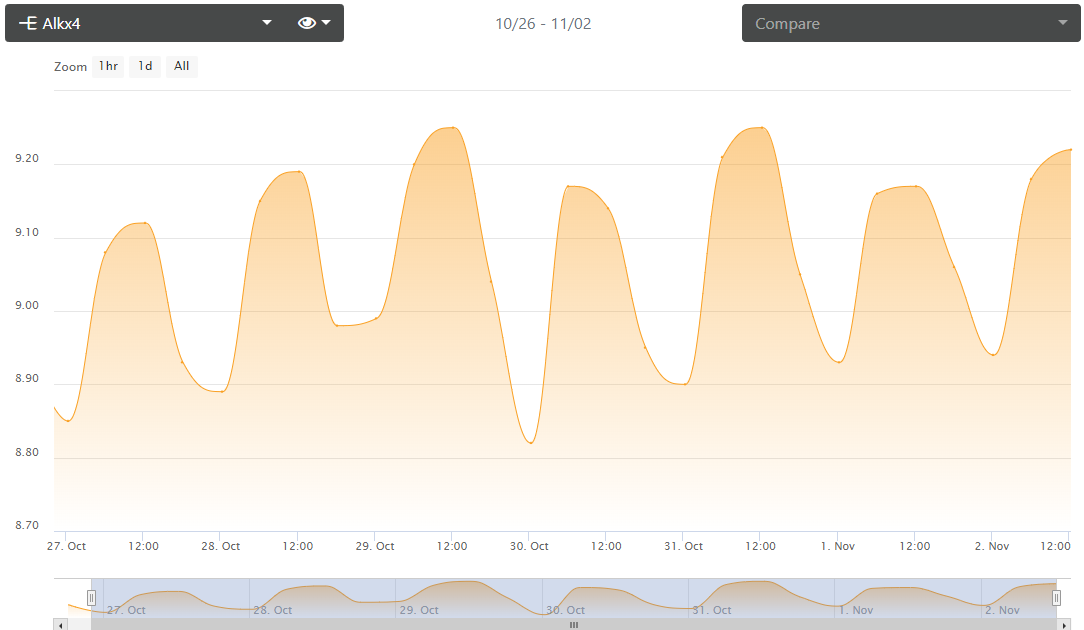
Task: Open the Compare dropdown
Action: pyautogui.click(x=910, y=23)
